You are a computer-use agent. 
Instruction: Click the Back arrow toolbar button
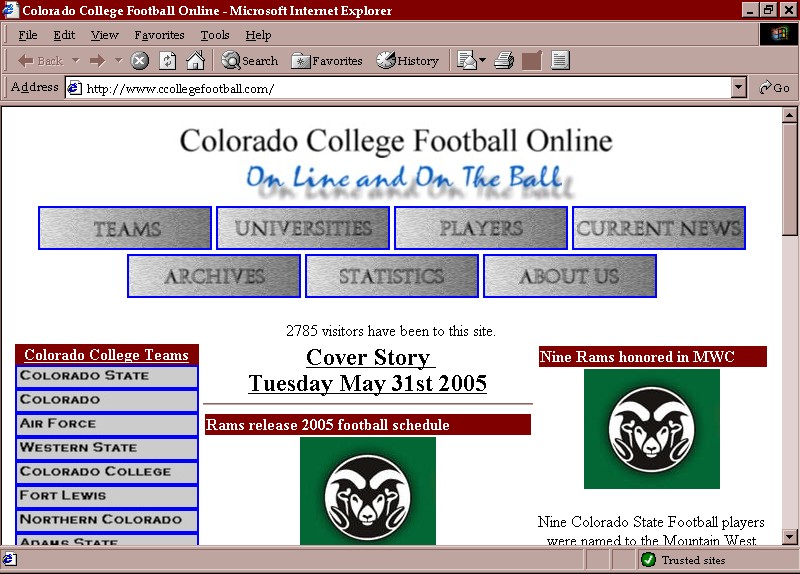(x=40, y=61)
